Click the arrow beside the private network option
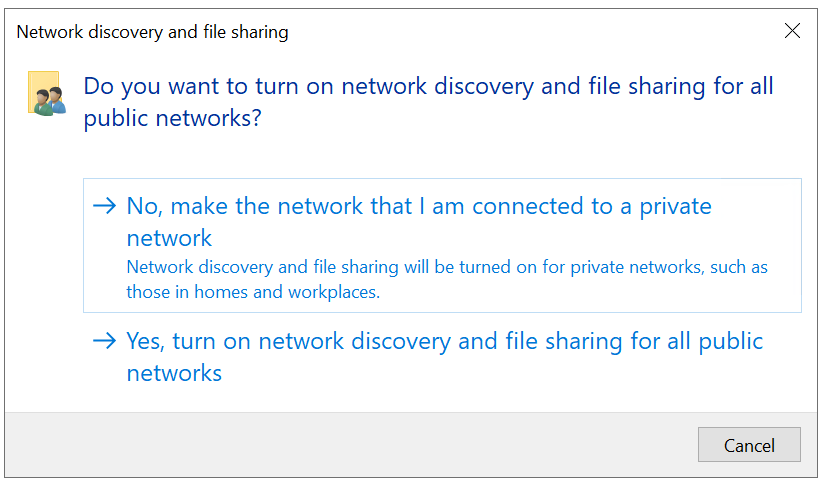 104,207
